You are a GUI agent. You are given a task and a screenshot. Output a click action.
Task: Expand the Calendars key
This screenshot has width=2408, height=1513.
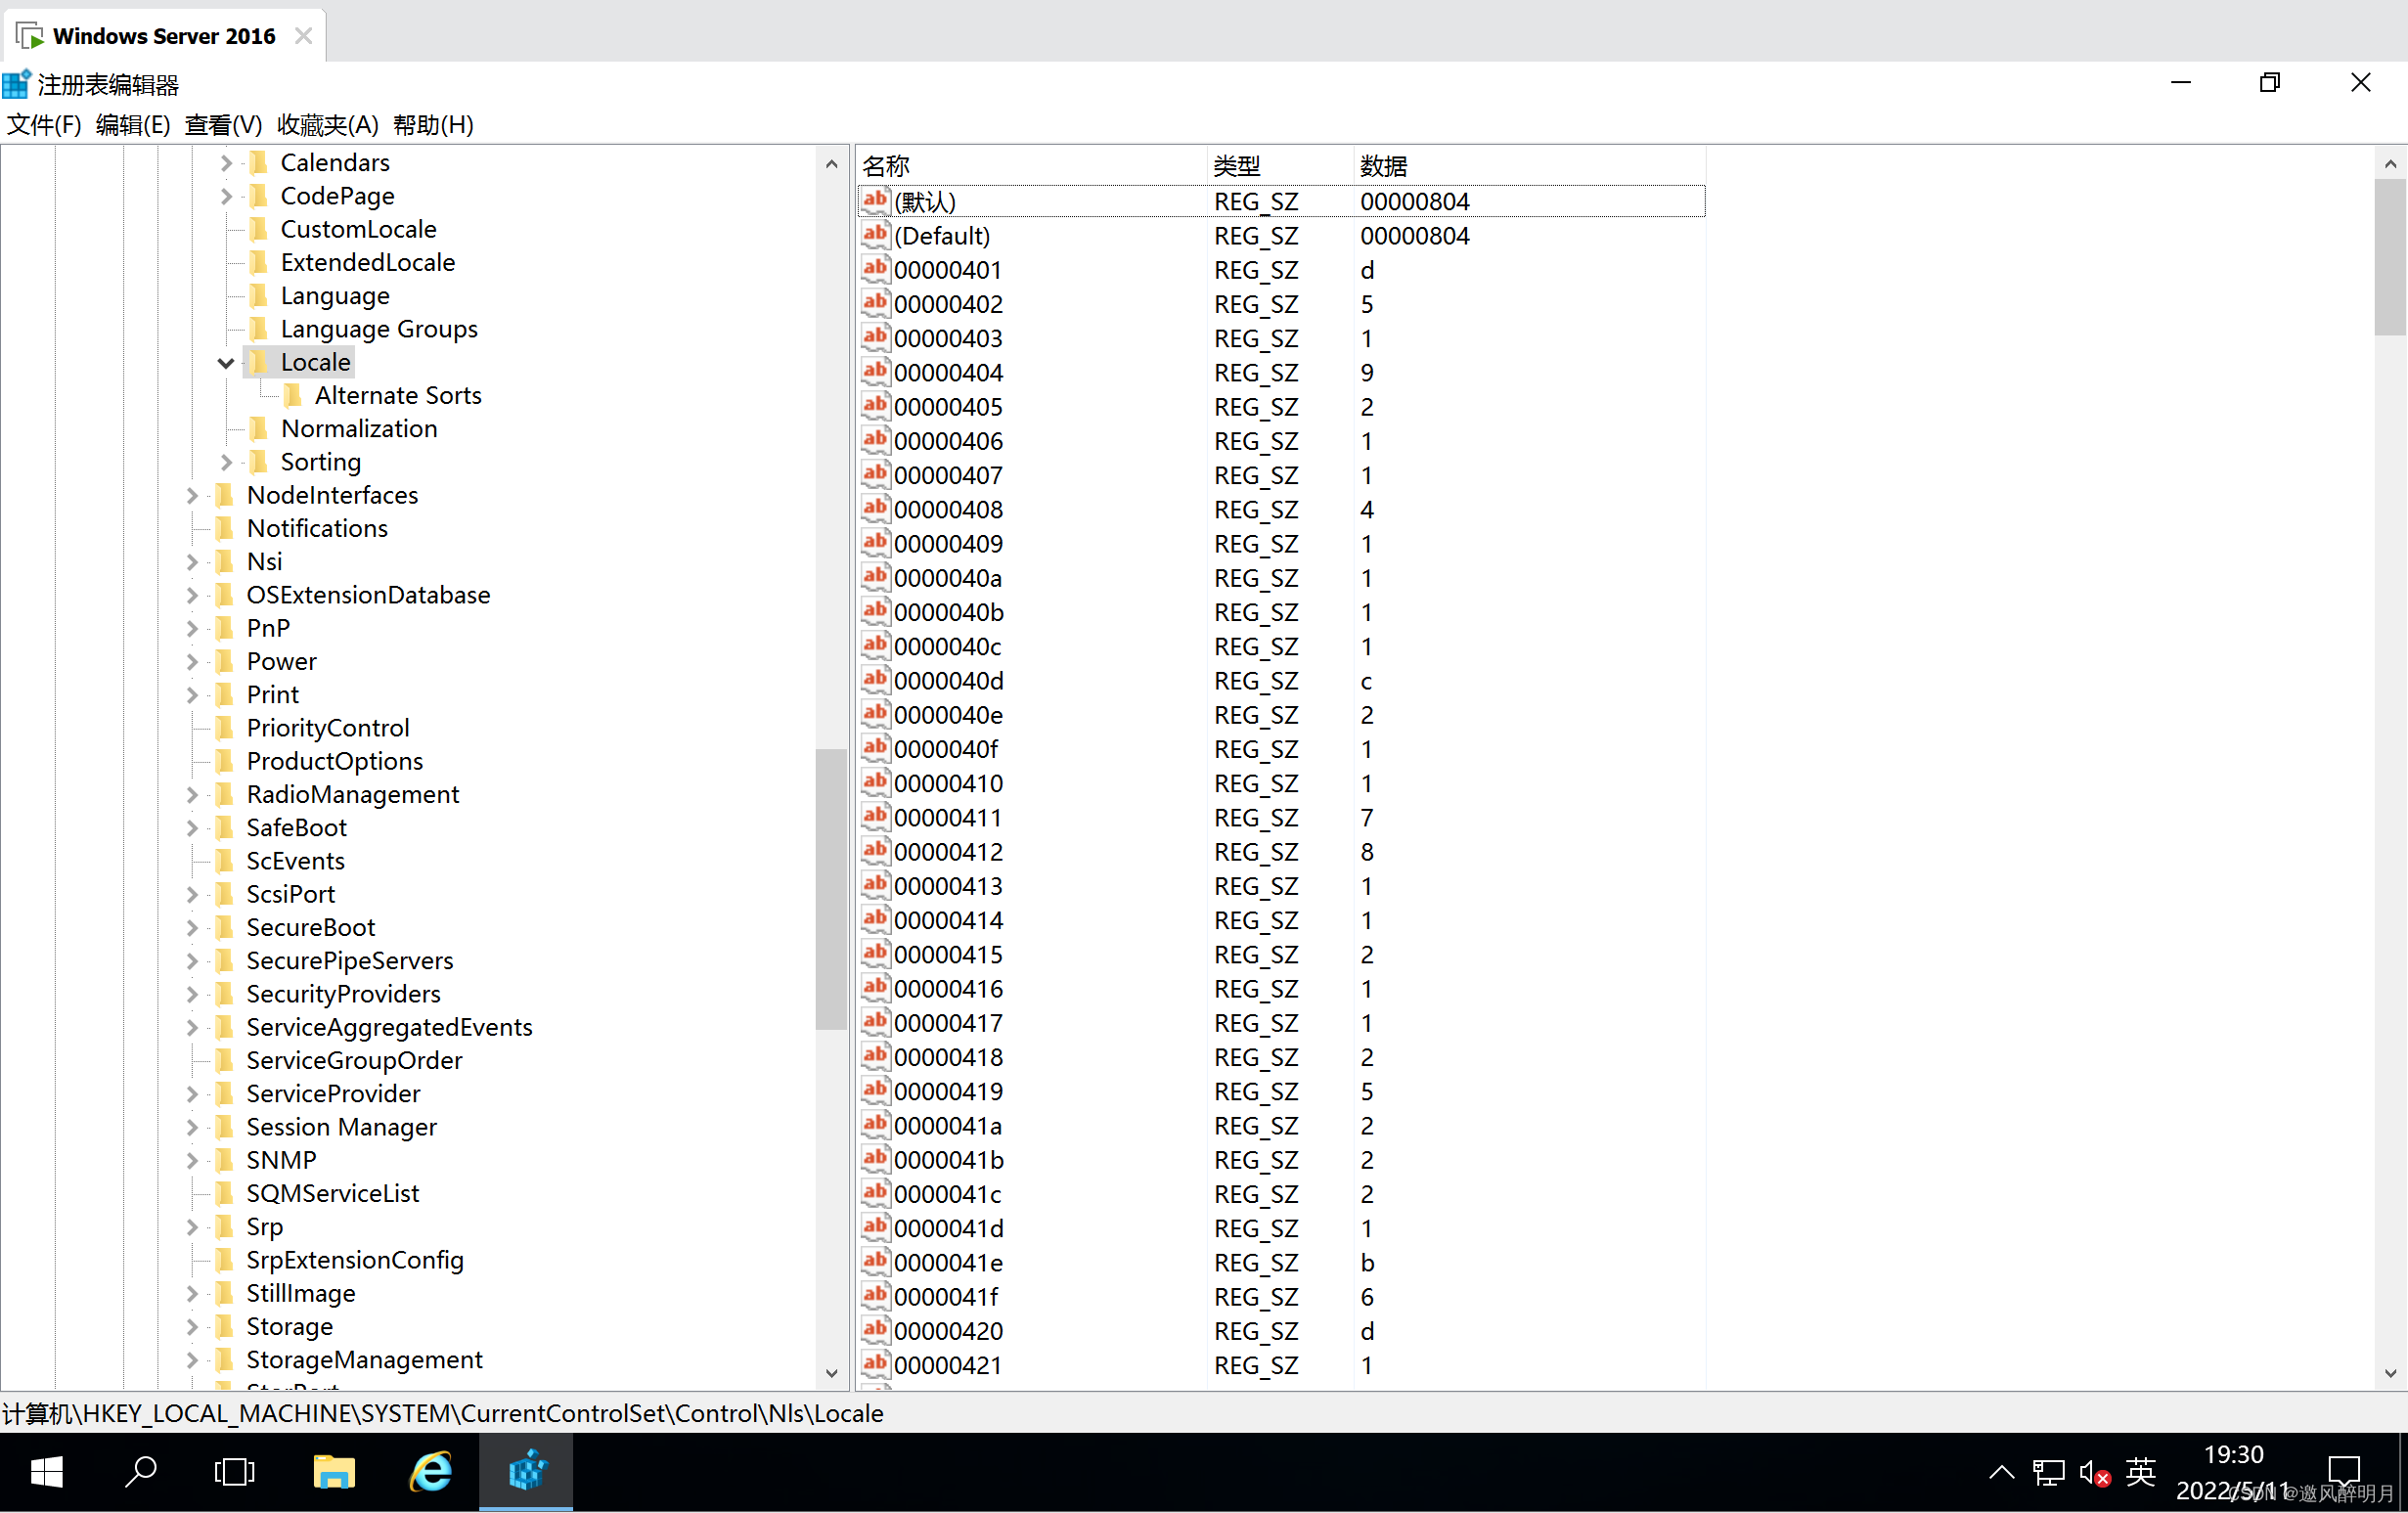(226, 162)
